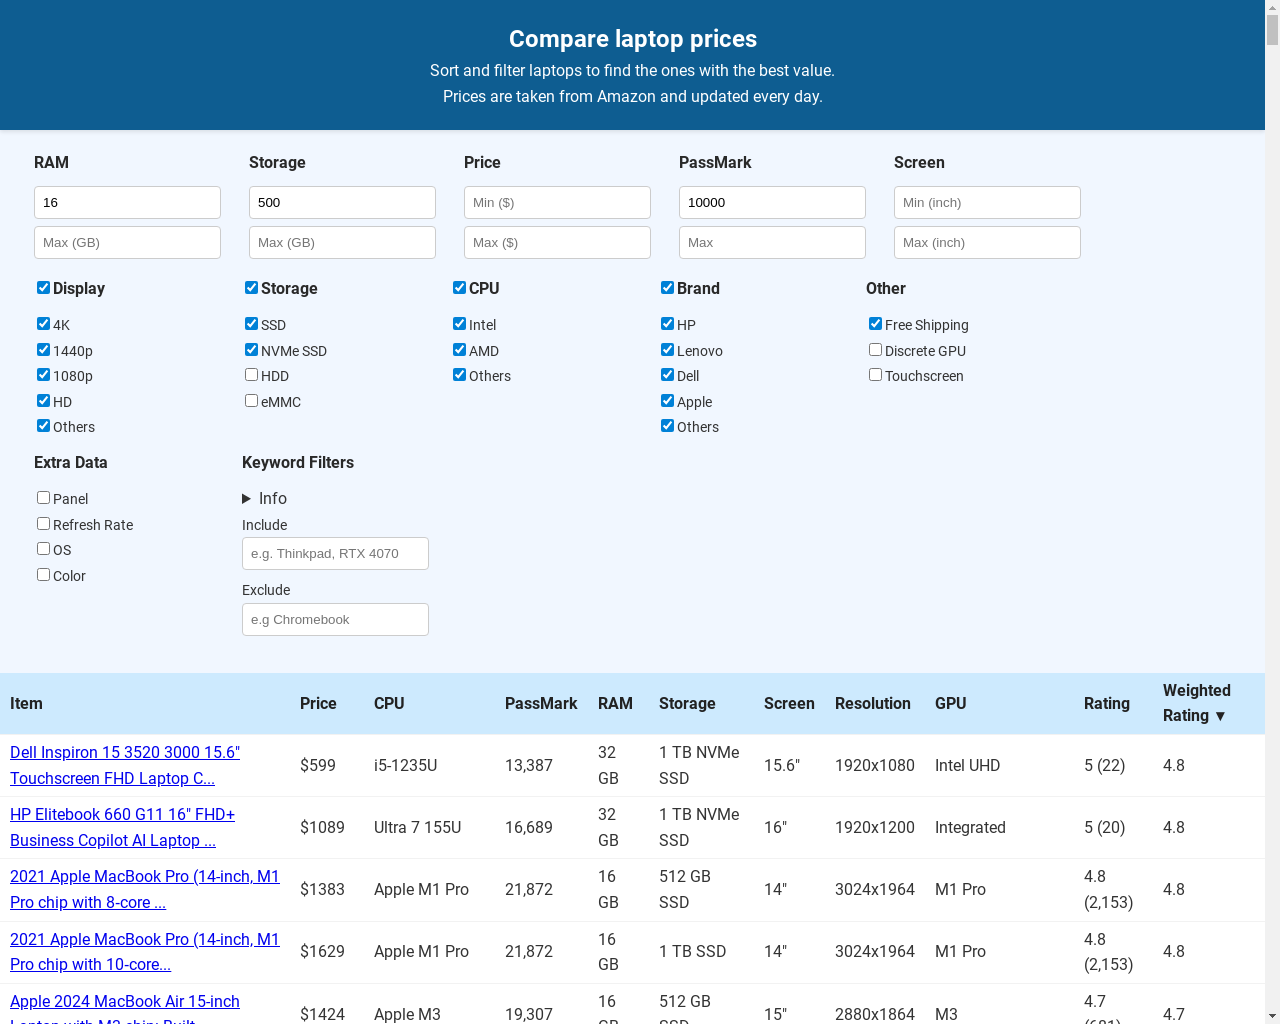Open the Dell Inspiron 15 3520 link
The image size is (1280, 1024).
pyautogui.click(x=125, y=765)
